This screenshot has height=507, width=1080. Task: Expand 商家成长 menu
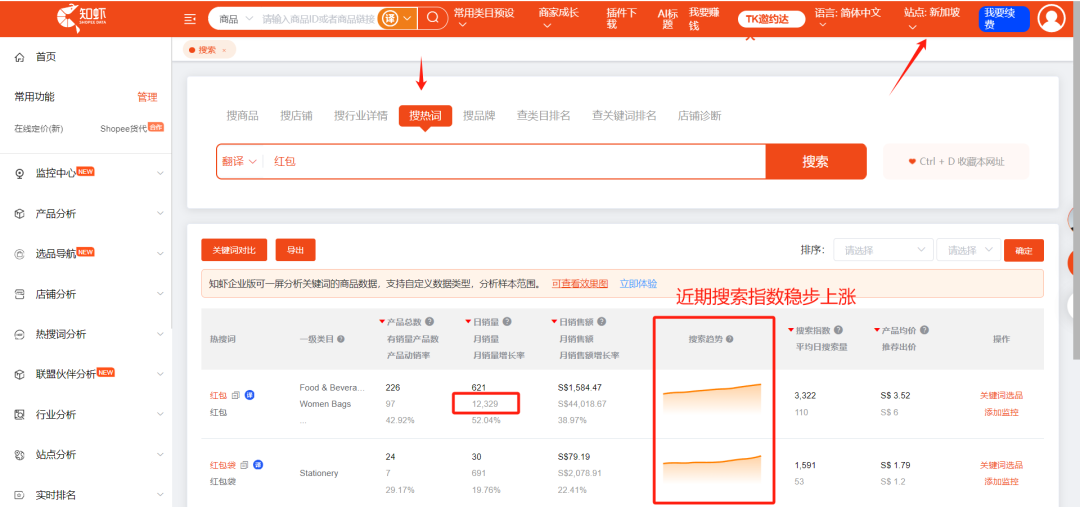click(559, 19)
